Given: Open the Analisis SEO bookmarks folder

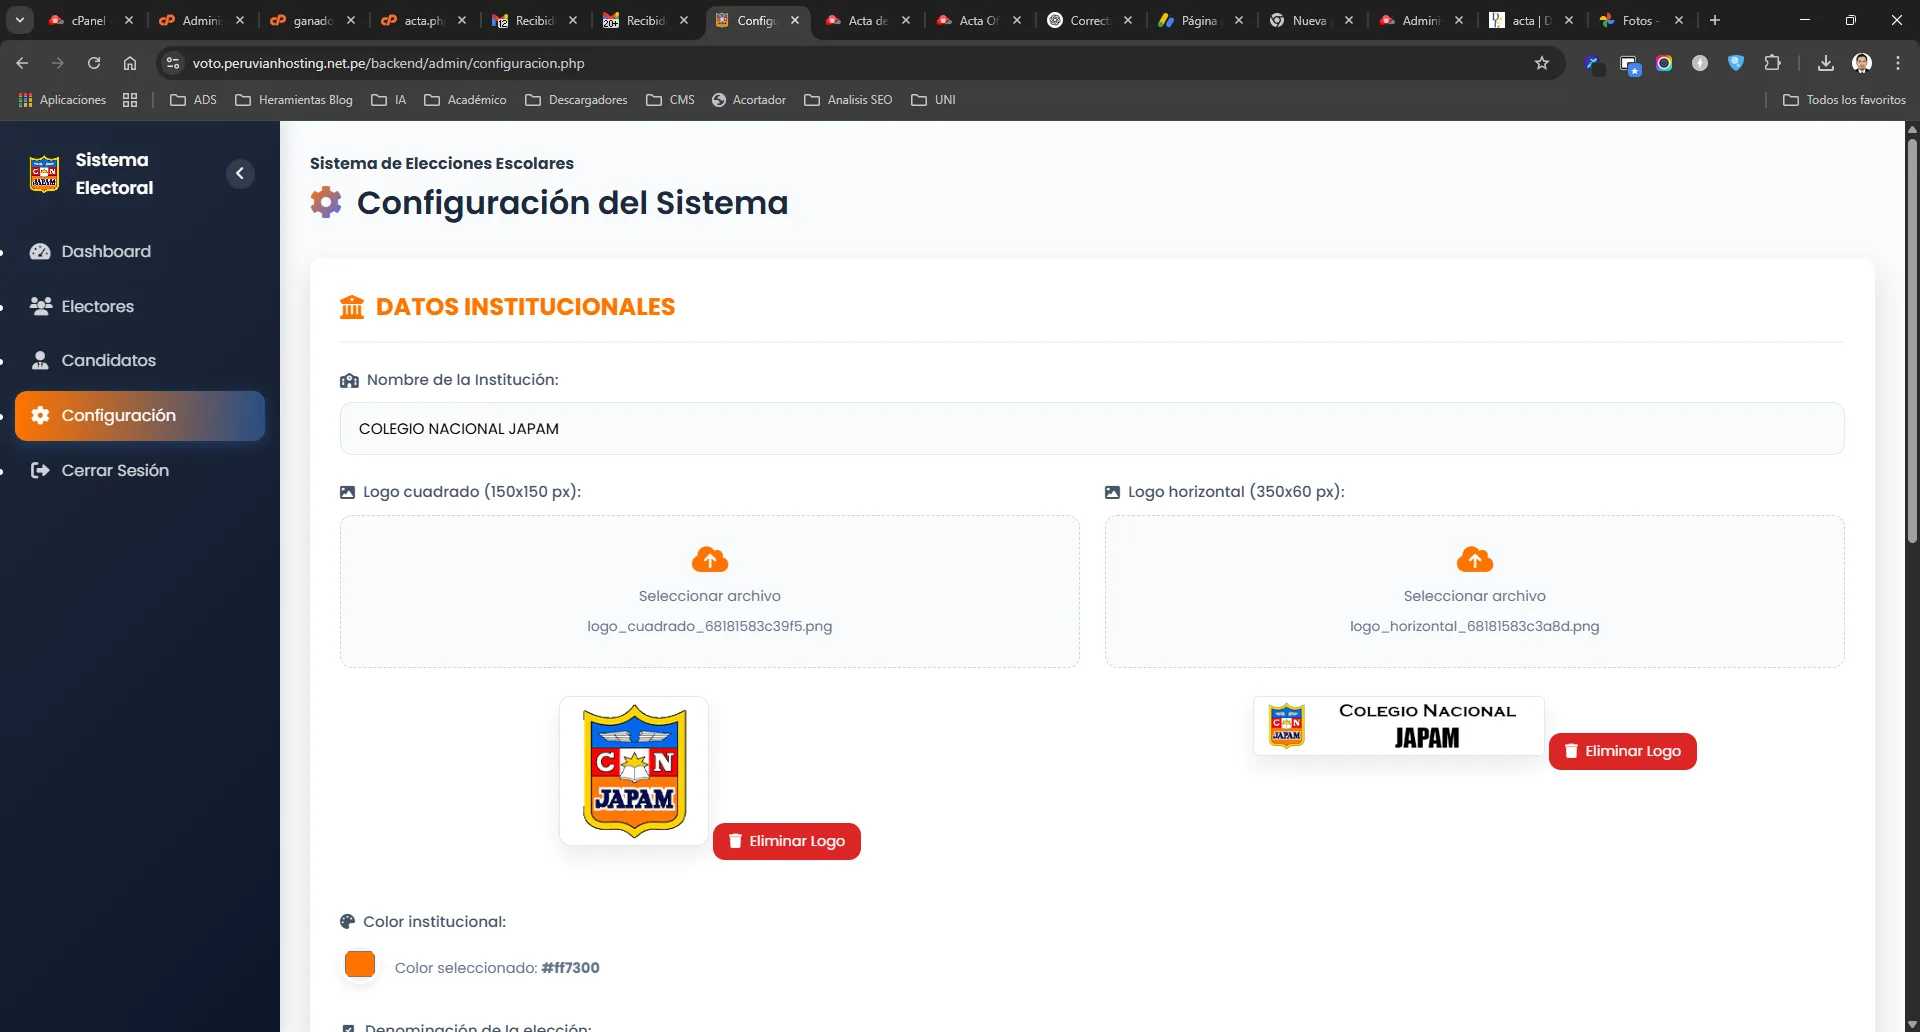Looking at the screenshot, I should coord(848,100).
